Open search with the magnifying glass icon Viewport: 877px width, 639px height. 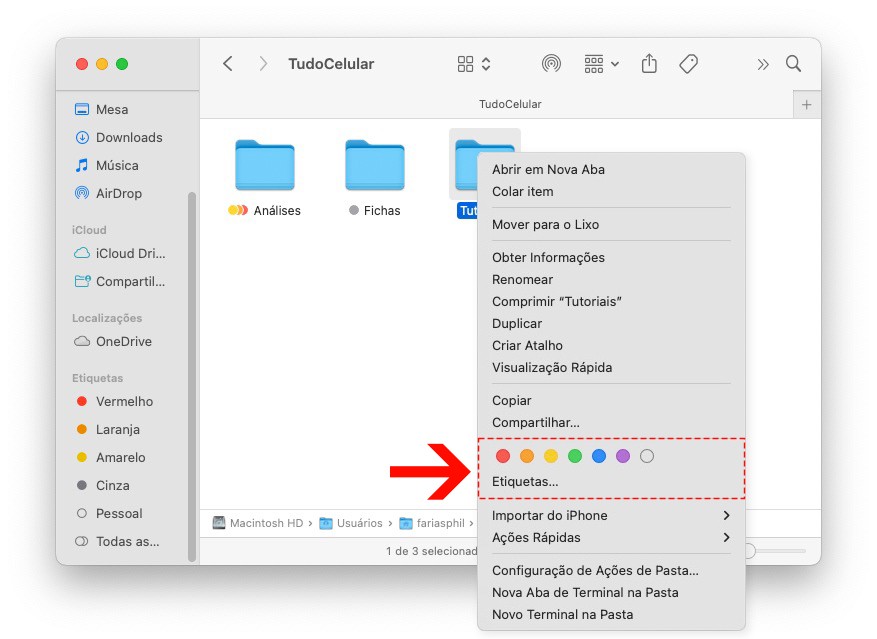point(793,64)
